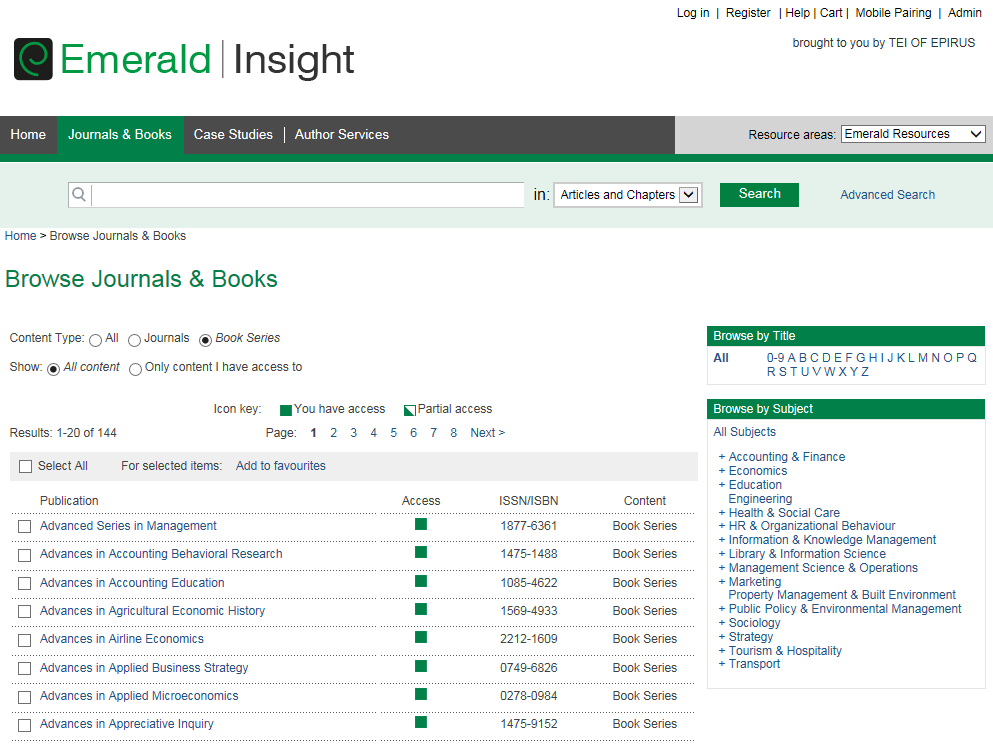The image size is (993, 745).
Task: Open the Case Studies tab
Action: 233,134
